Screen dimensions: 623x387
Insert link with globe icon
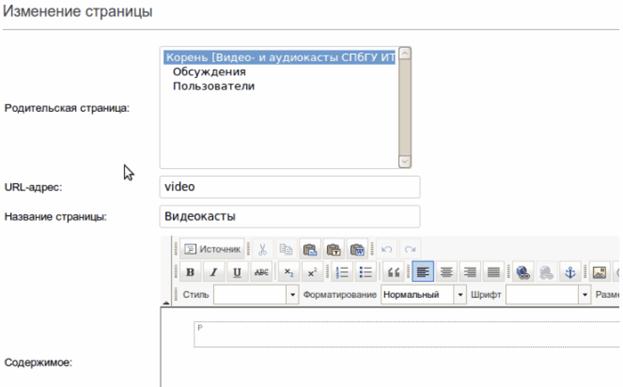click(x=523, y=272)
